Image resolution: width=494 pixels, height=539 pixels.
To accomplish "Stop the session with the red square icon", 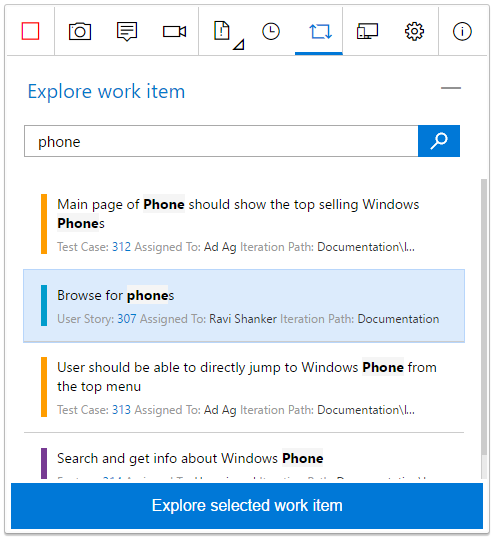I will [30, 31].
